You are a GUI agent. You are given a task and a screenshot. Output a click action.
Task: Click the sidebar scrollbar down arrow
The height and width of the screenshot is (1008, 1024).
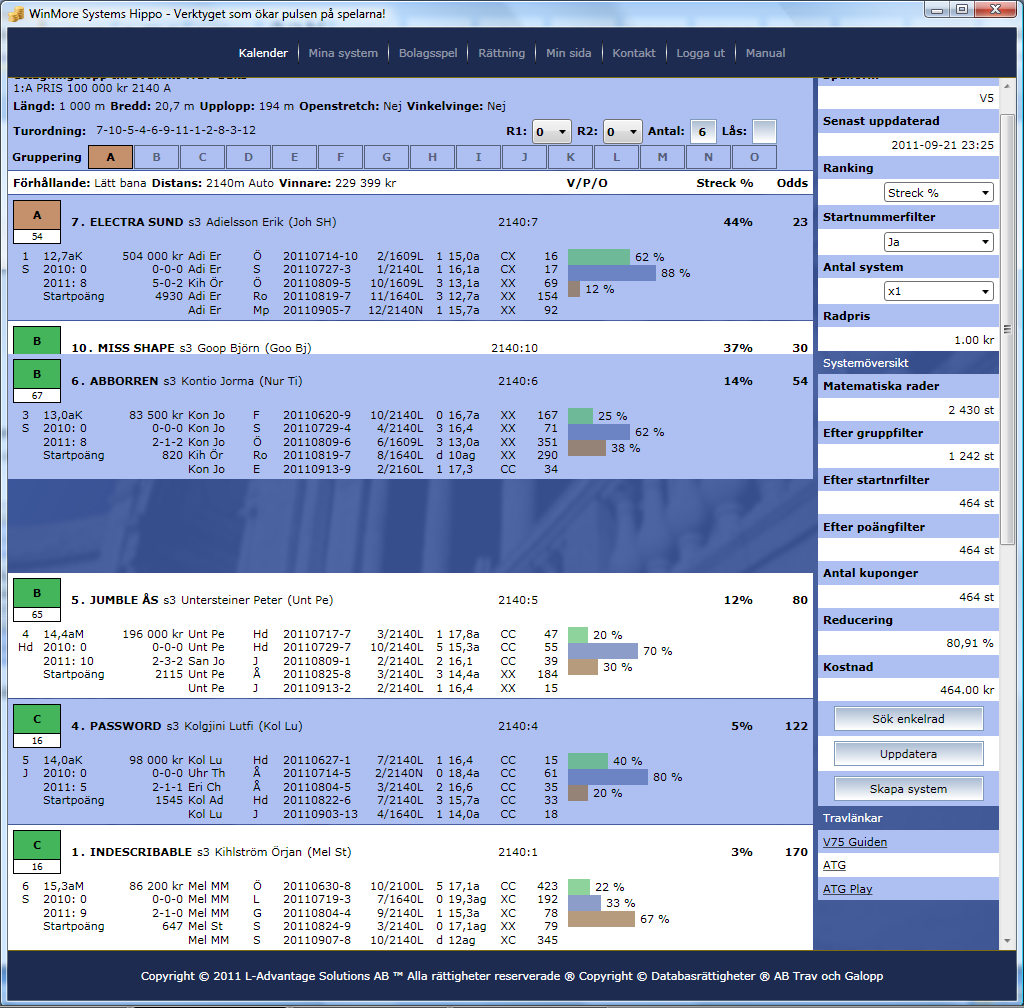pyautogui.click(x=1007, y=941)
